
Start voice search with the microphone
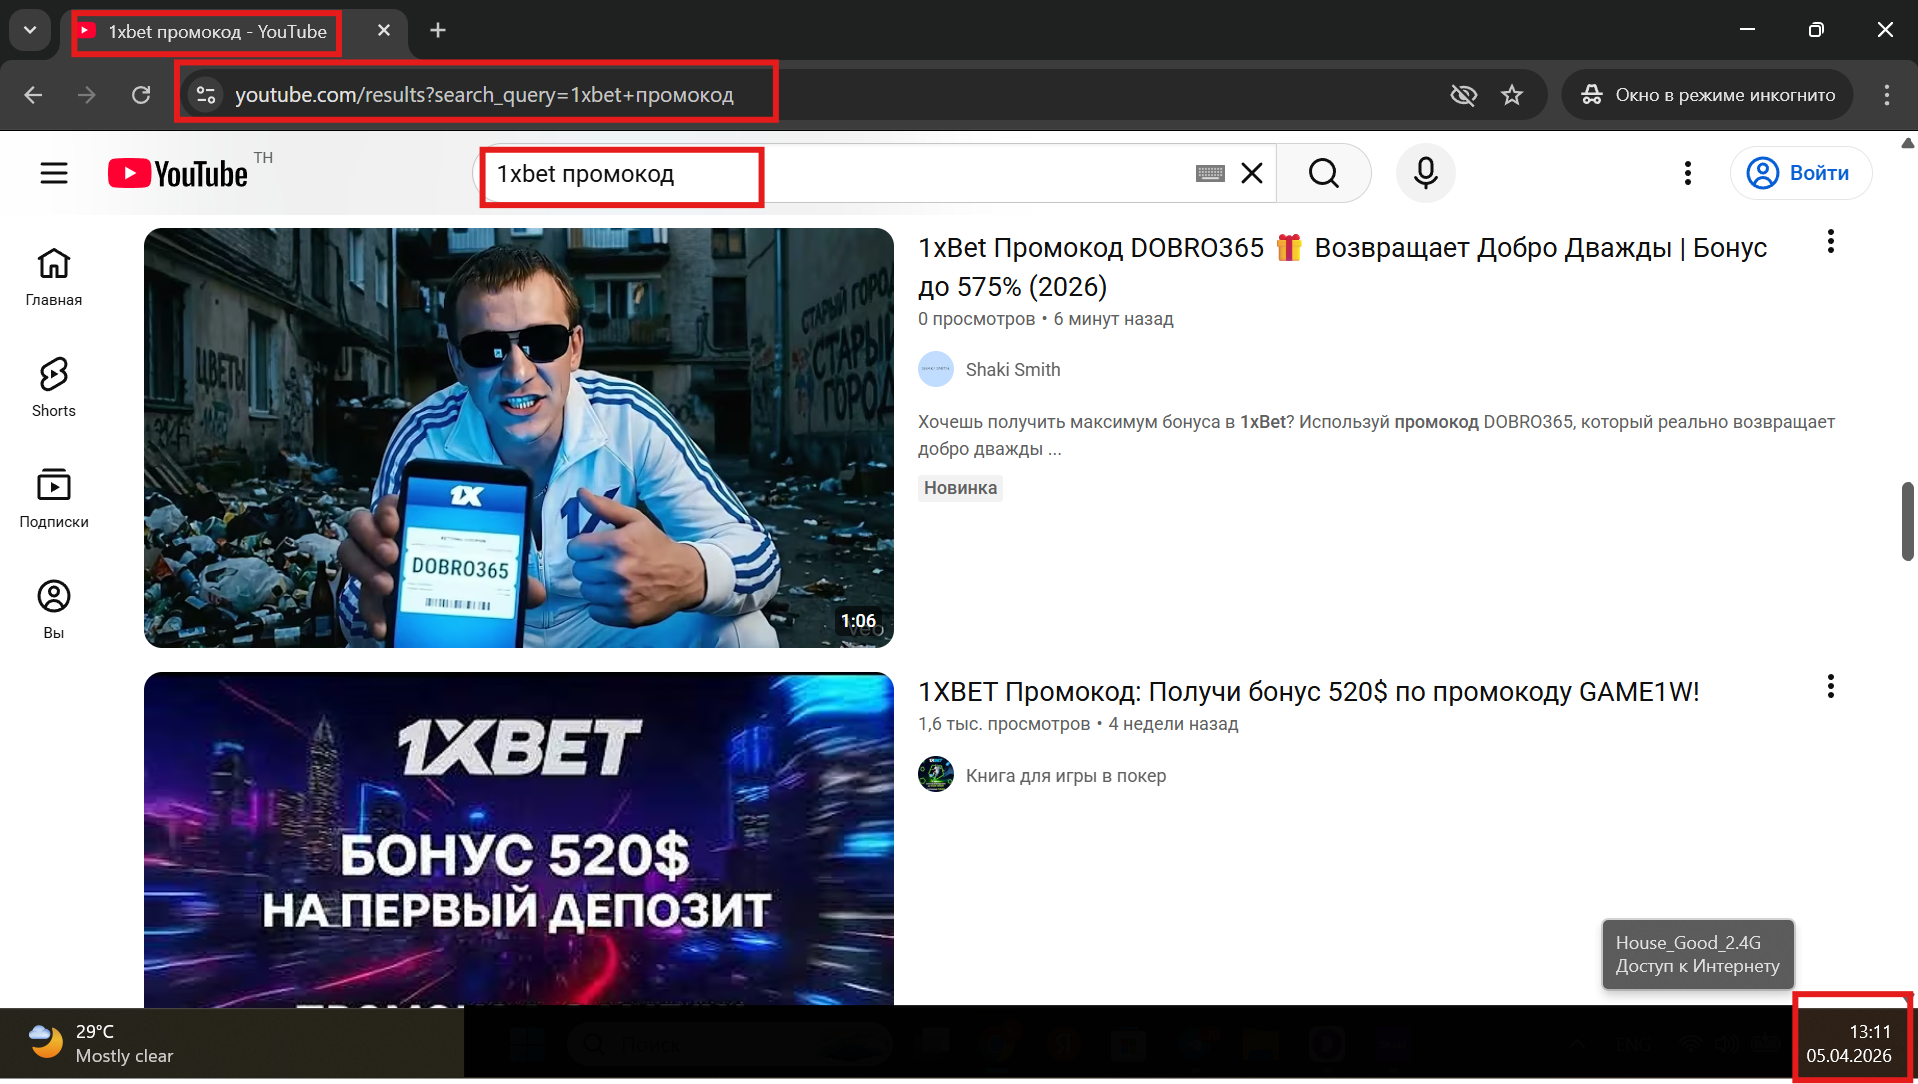click(x=1426, y=173)
